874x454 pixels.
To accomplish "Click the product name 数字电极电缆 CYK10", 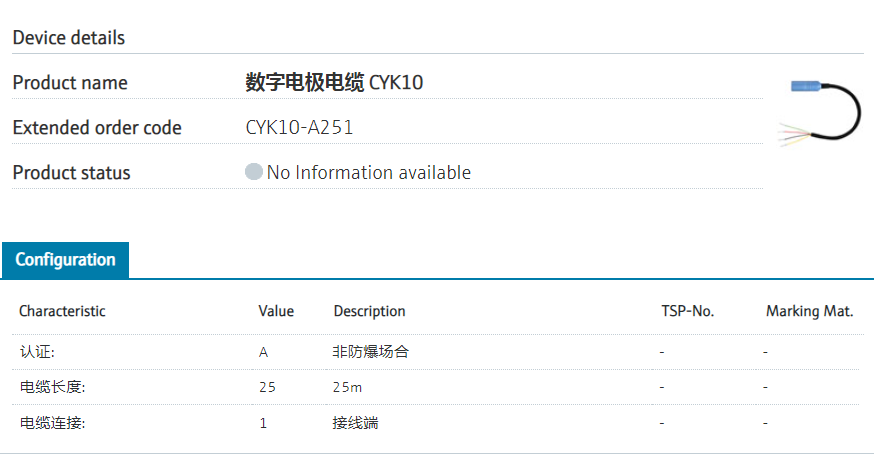I will coord(334,83).
